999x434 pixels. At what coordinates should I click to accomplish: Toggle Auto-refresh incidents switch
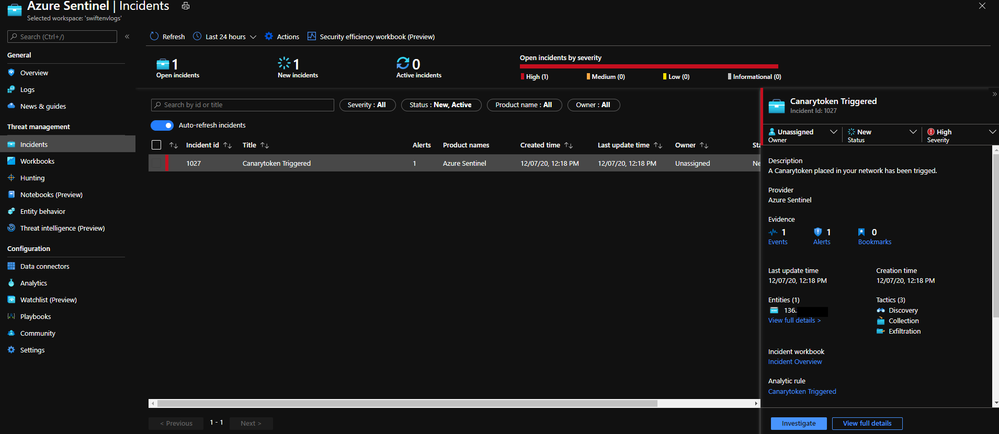[162, 125]
